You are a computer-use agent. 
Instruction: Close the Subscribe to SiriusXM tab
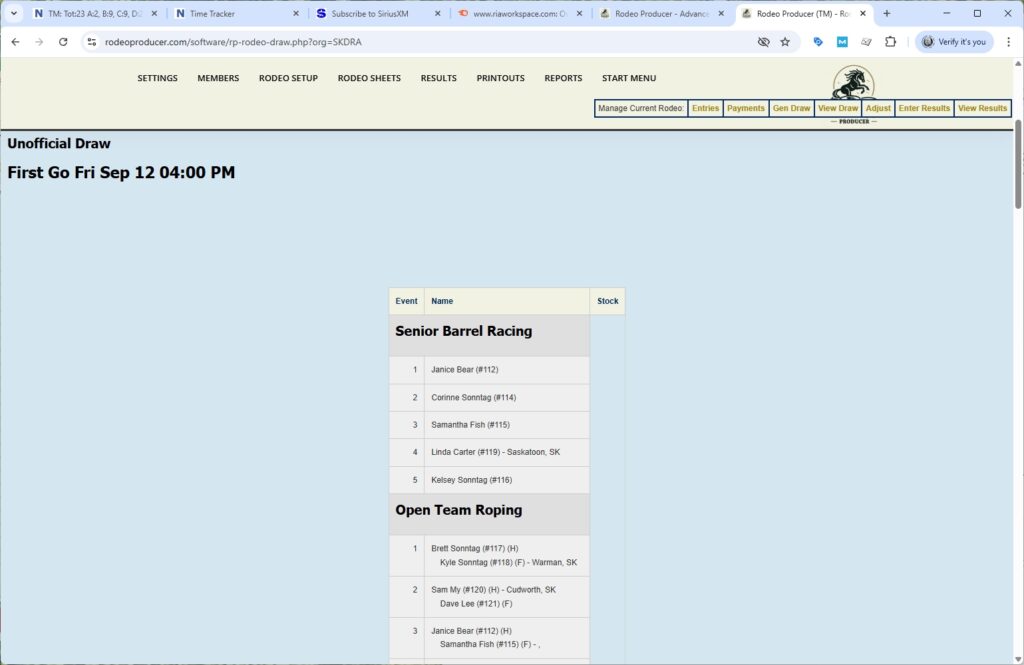(437, 14)
